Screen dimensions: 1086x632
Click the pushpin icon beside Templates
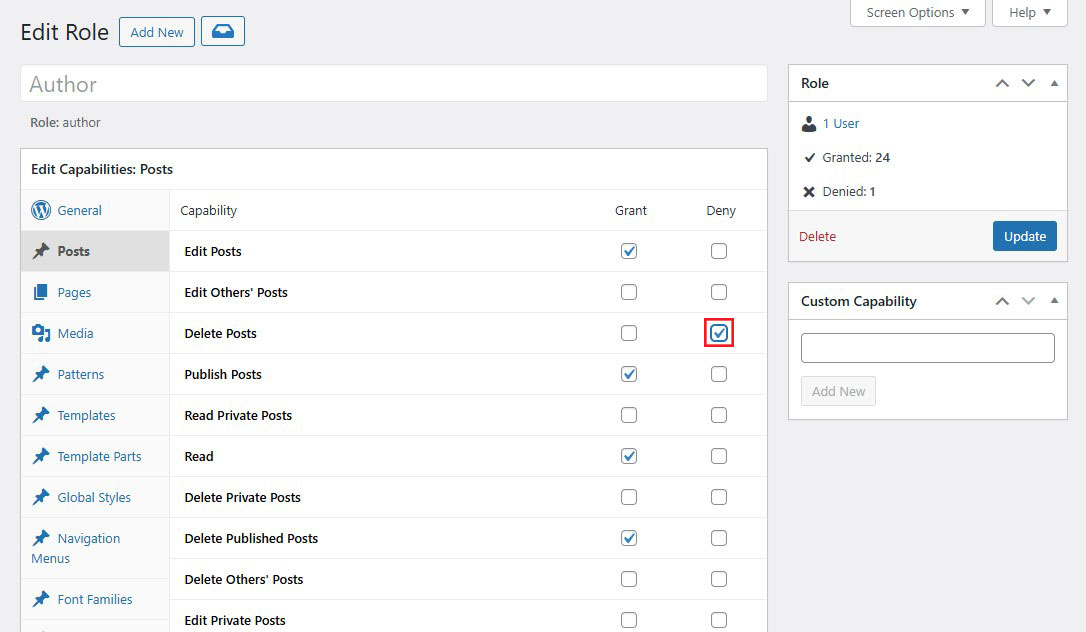[x=41, y=415]
